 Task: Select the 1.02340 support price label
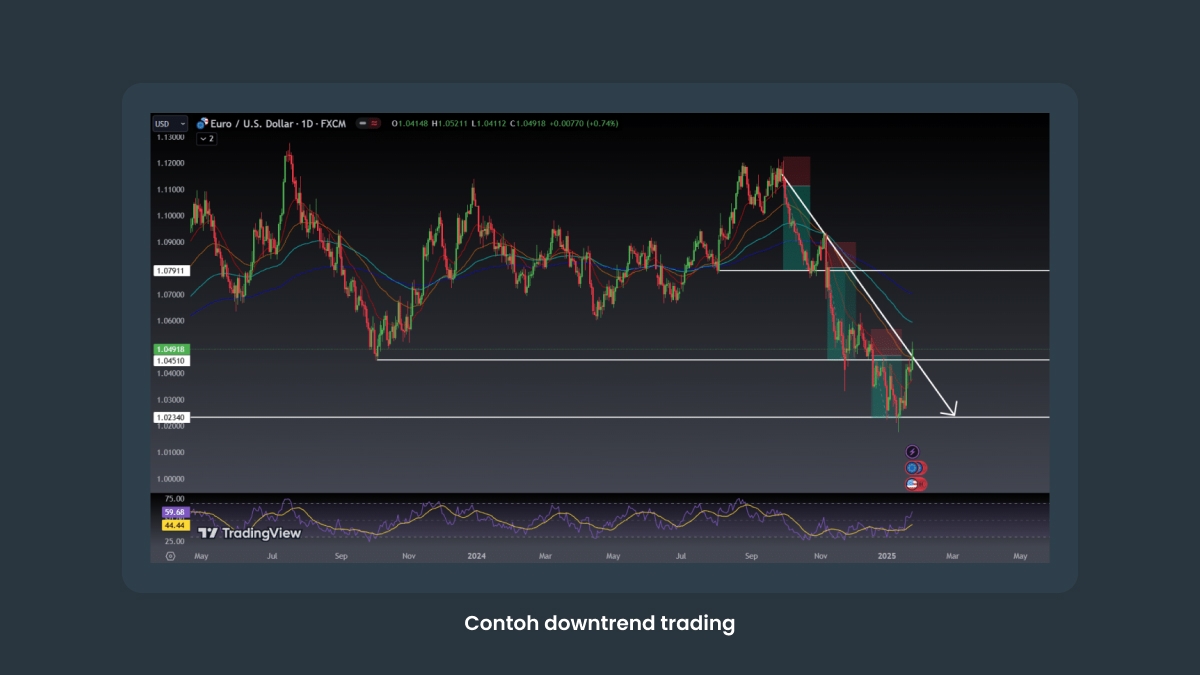click(x=172, y=418)
